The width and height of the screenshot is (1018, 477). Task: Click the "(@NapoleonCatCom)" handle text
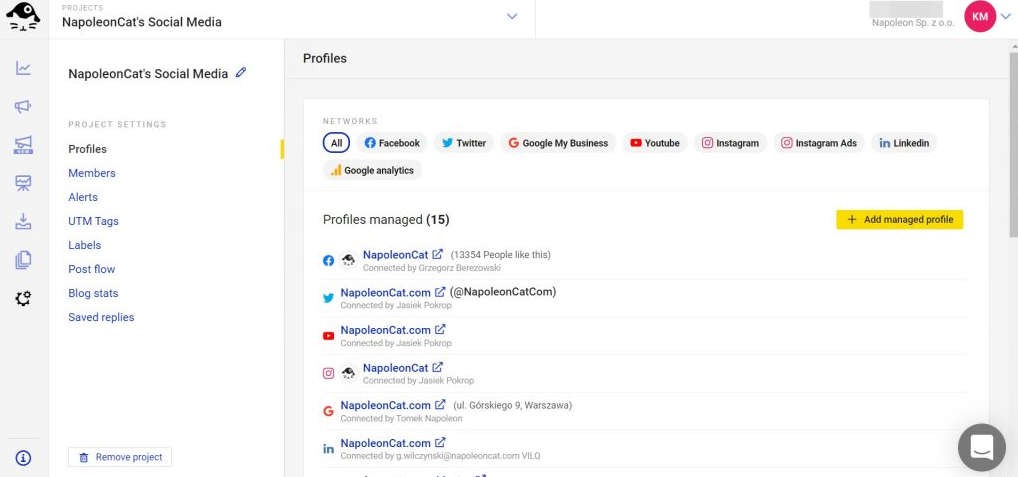(x=503, y=292)
